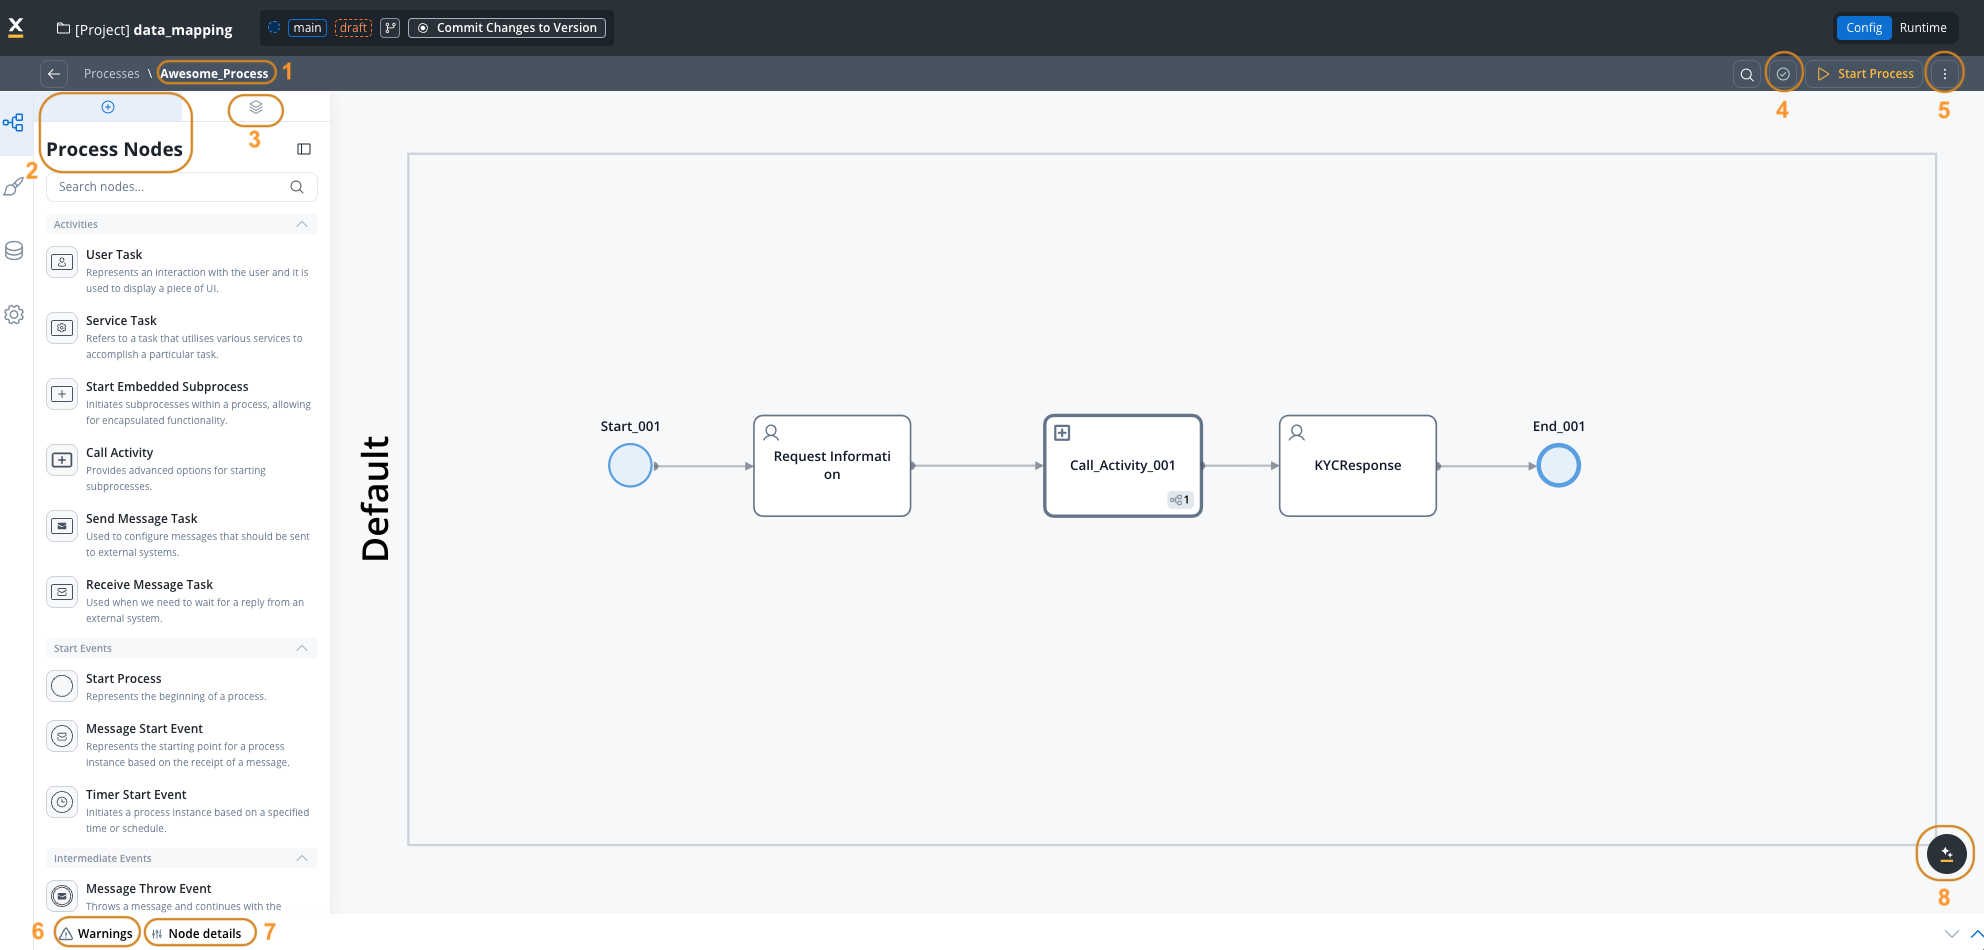Select the Call_Activity_001 node on canvas
The width and height of the screenshot is (1984, 950).
[x=1122, y=465]
